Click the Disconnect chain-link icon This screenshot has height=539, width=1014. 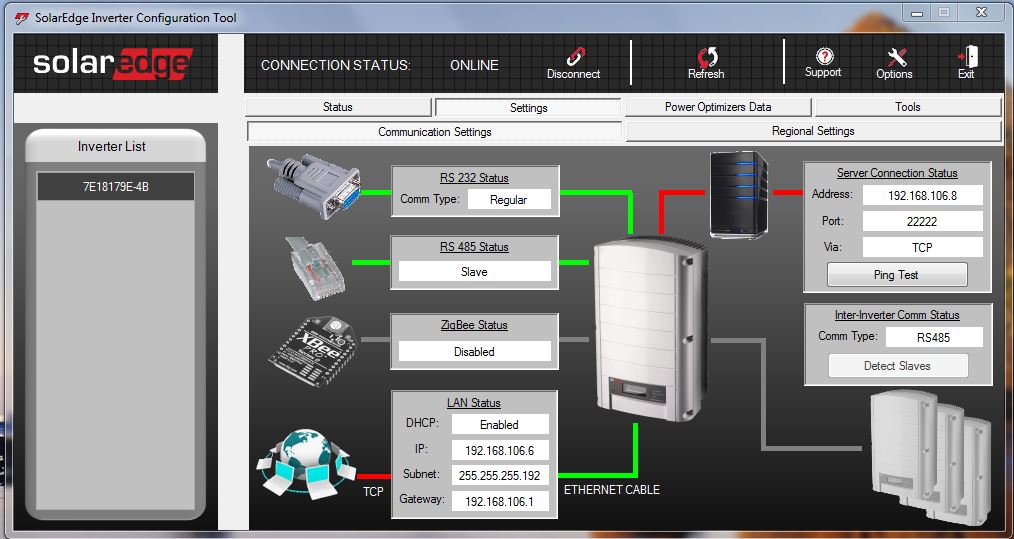click(575, 56)
